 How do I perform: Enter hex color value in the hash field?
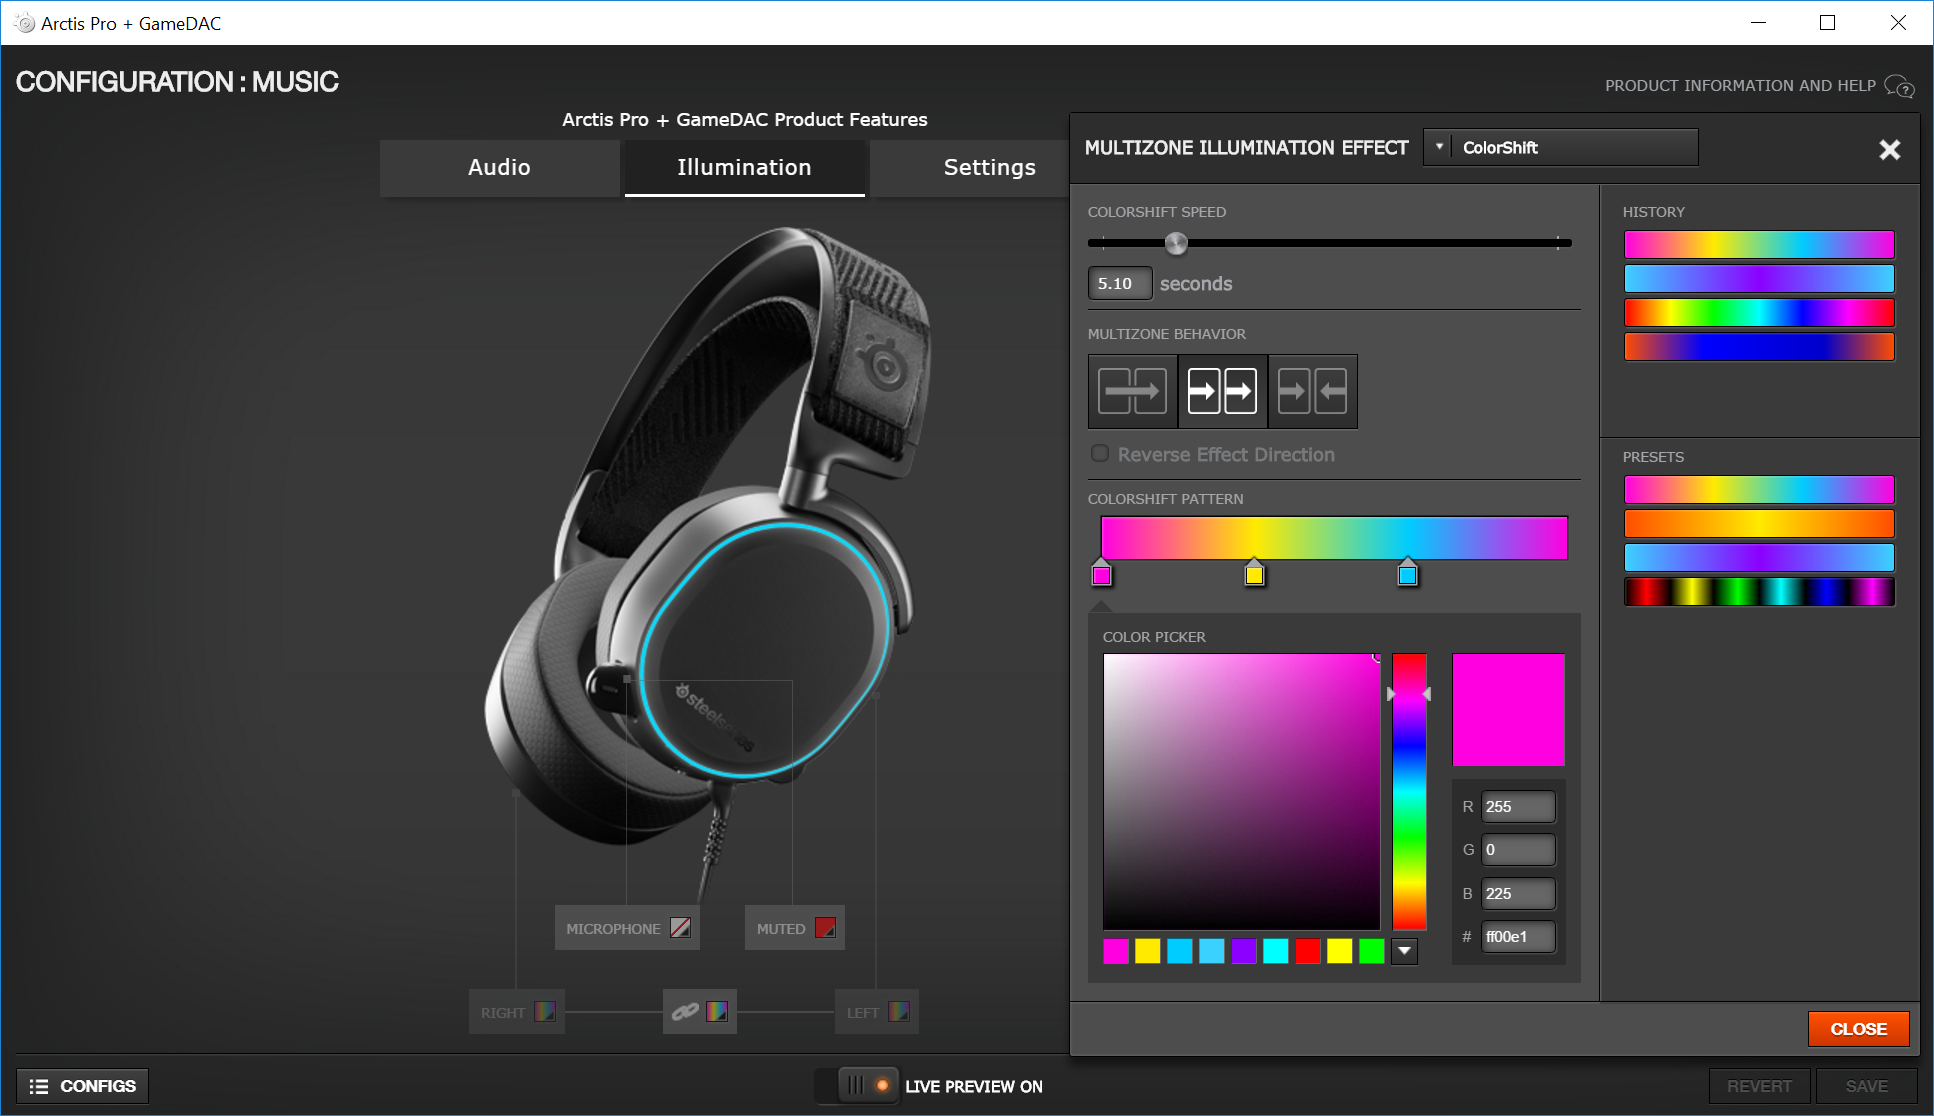(x=1520, y=937)
